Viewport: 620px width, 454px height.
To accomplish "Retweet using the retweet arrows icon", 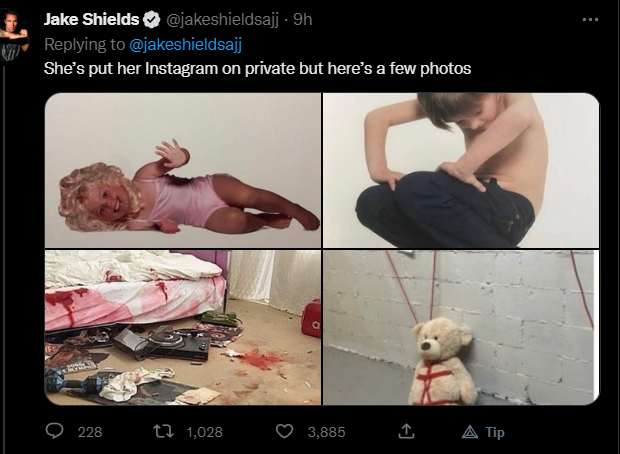I will pyautogui.click(x=163, y=431).
